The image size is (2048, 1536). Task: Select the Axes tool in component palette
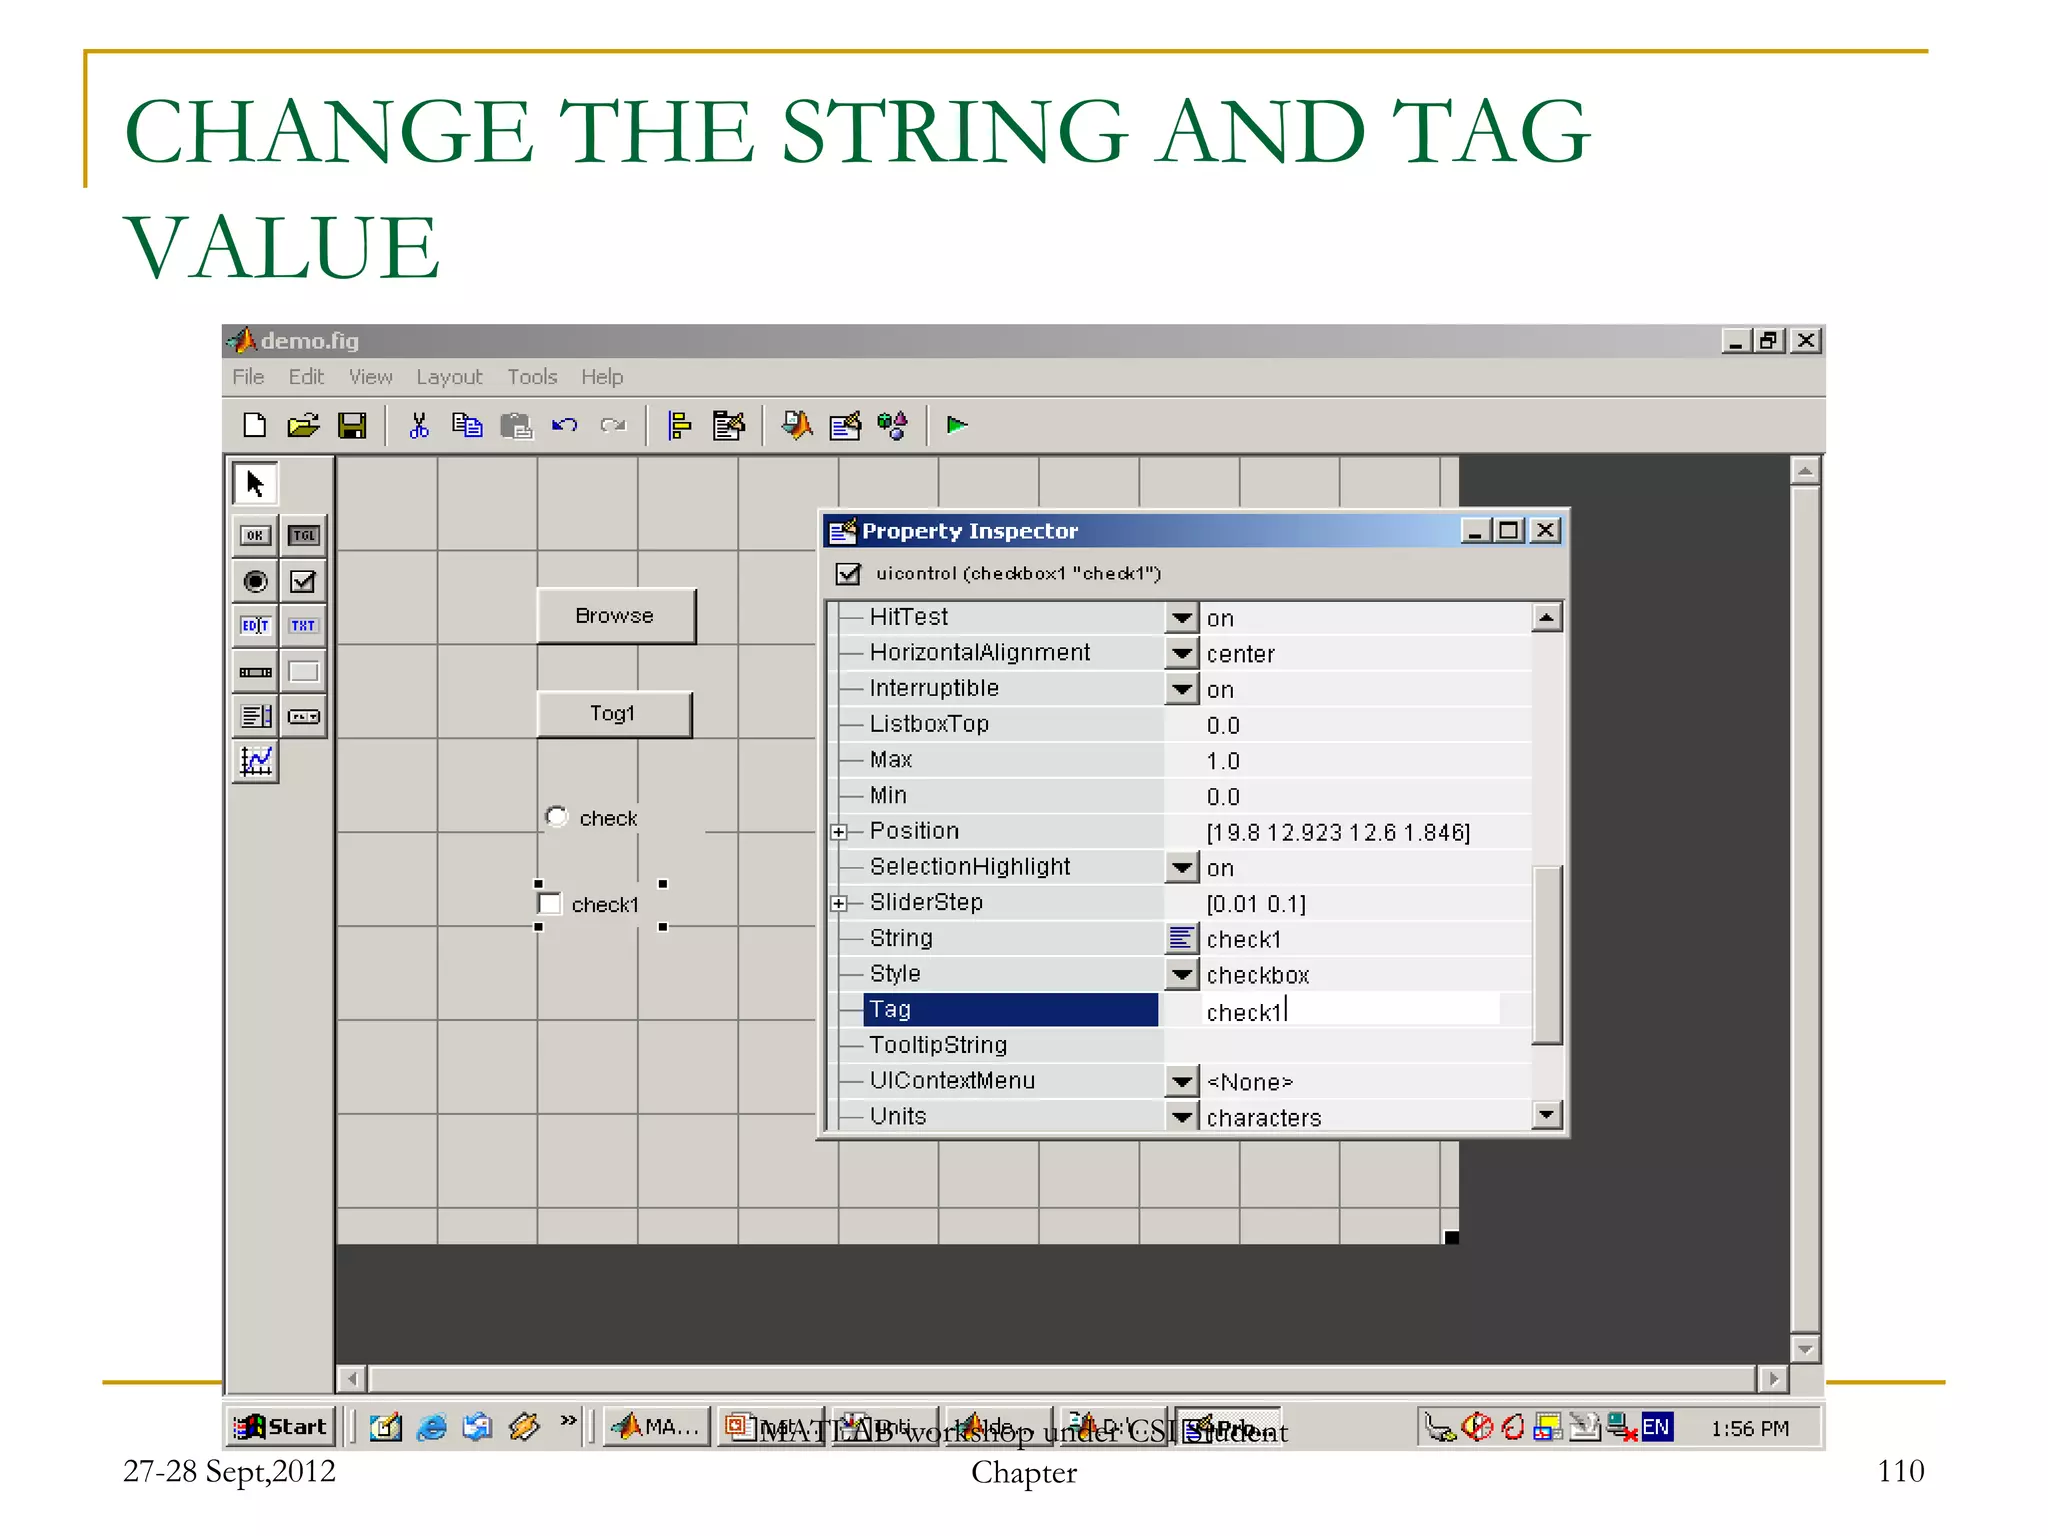pyautogui.click(x=256, y=762)
